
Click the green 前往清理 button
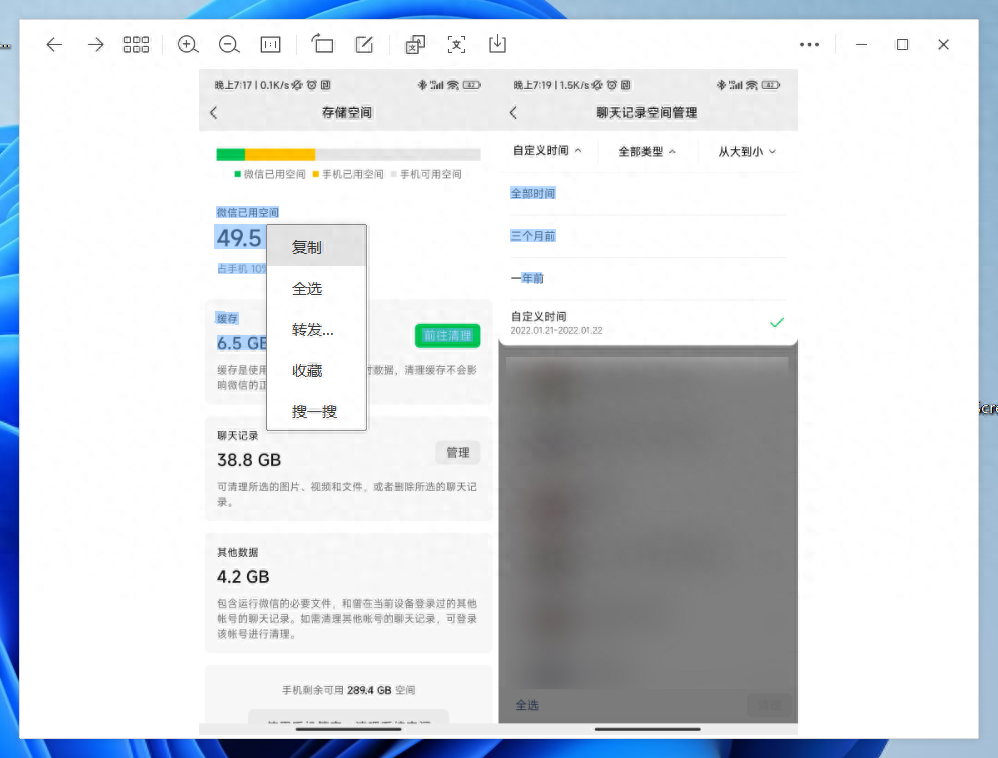pyautogui.click(x=447, y=336)
